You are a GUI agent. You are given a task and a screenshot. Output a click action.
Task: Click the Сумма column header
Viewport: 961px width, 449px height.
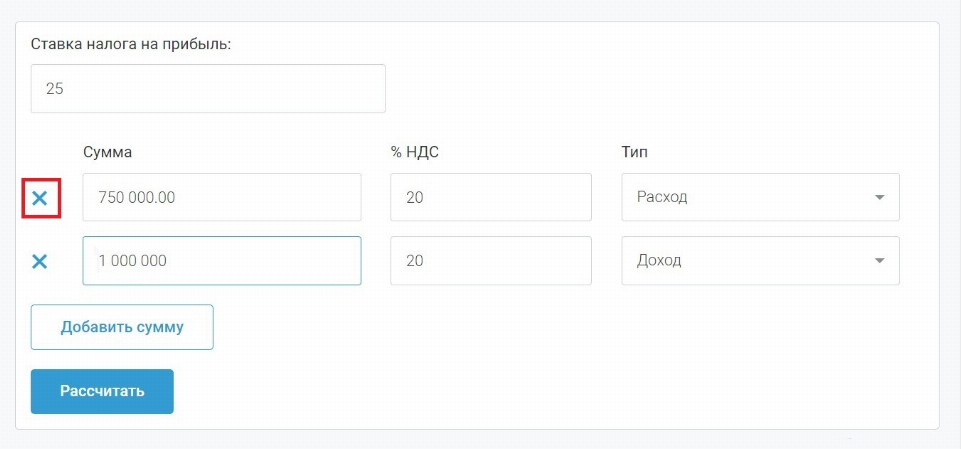107,152
